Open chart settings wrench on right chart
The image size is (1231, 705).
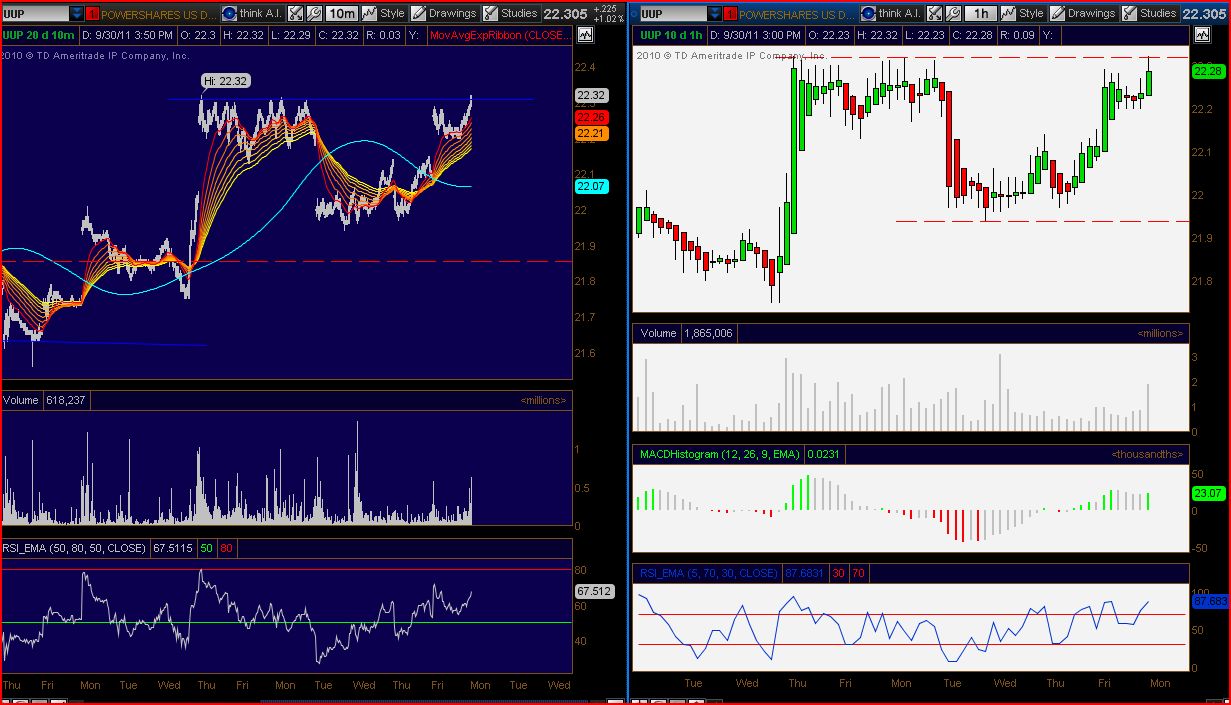tap(953, 13)
